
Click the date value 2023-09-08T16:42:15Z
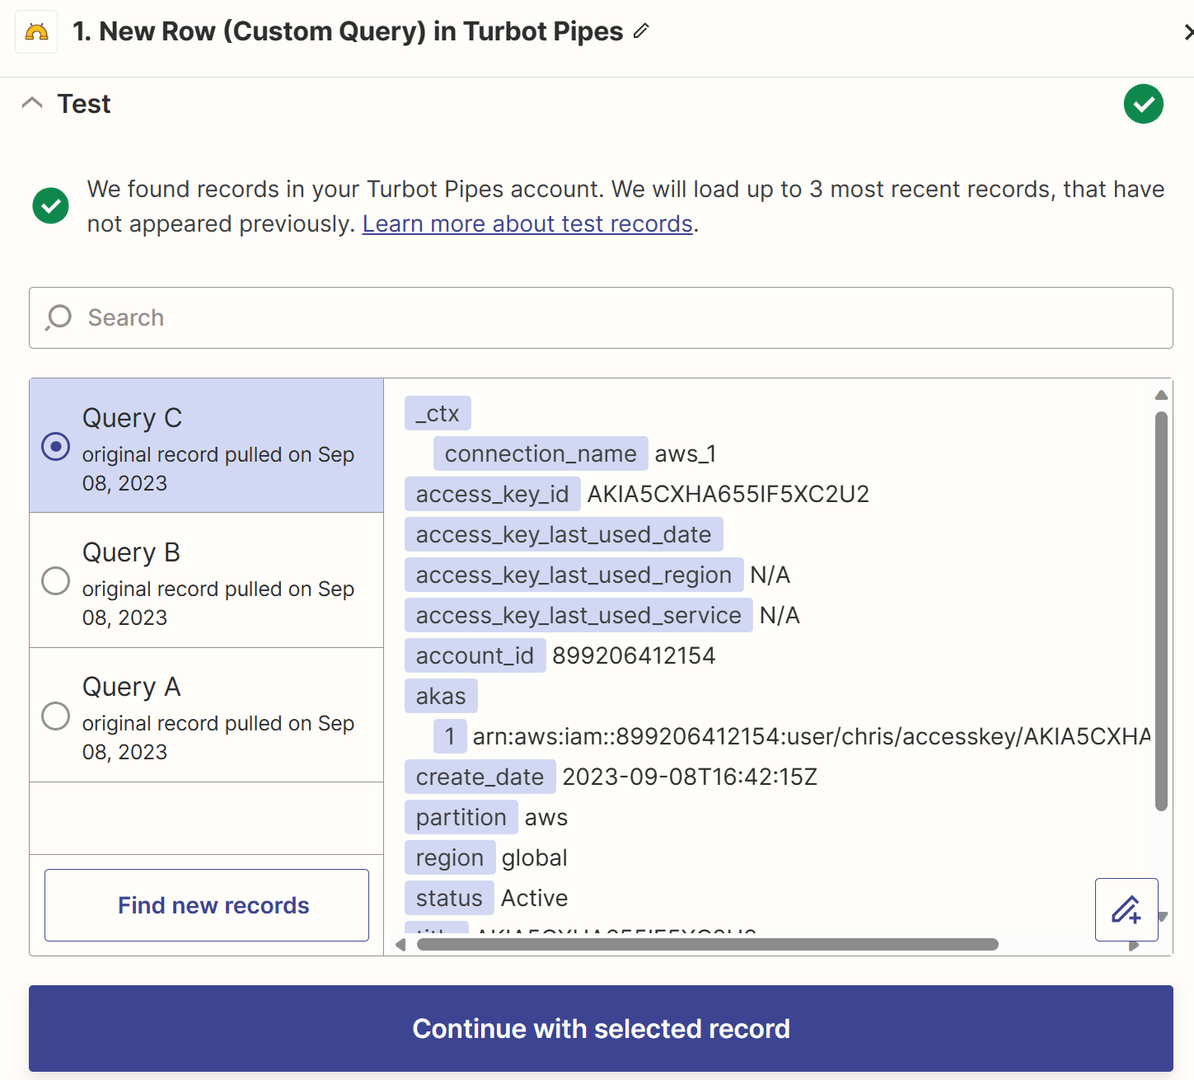[690, 777]
